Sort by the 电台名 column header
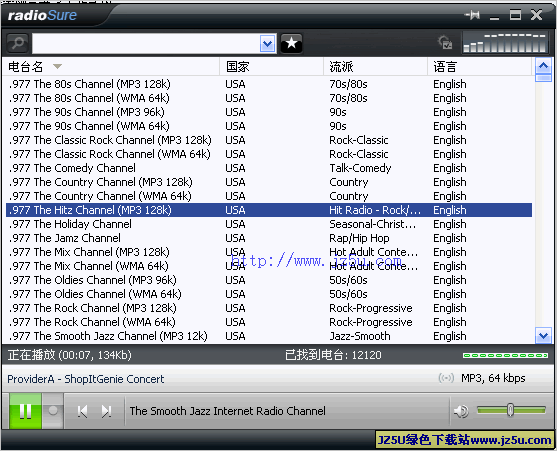 pos(110,66)
